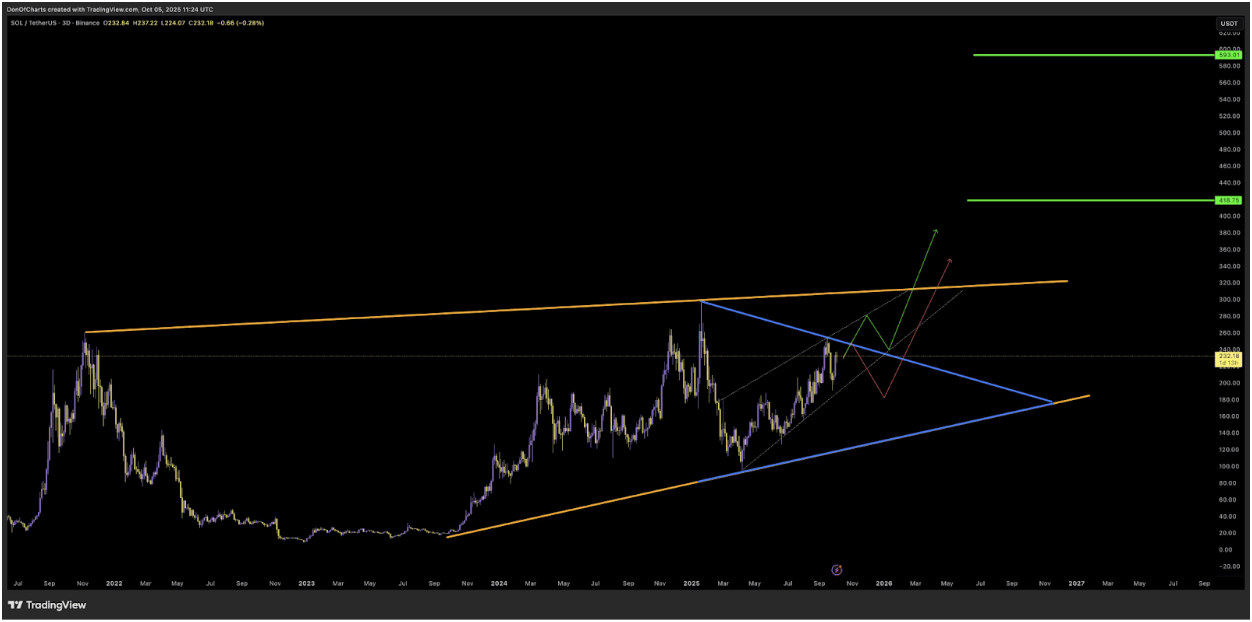Click the blue triangle's right apex

pos(1051,402)
